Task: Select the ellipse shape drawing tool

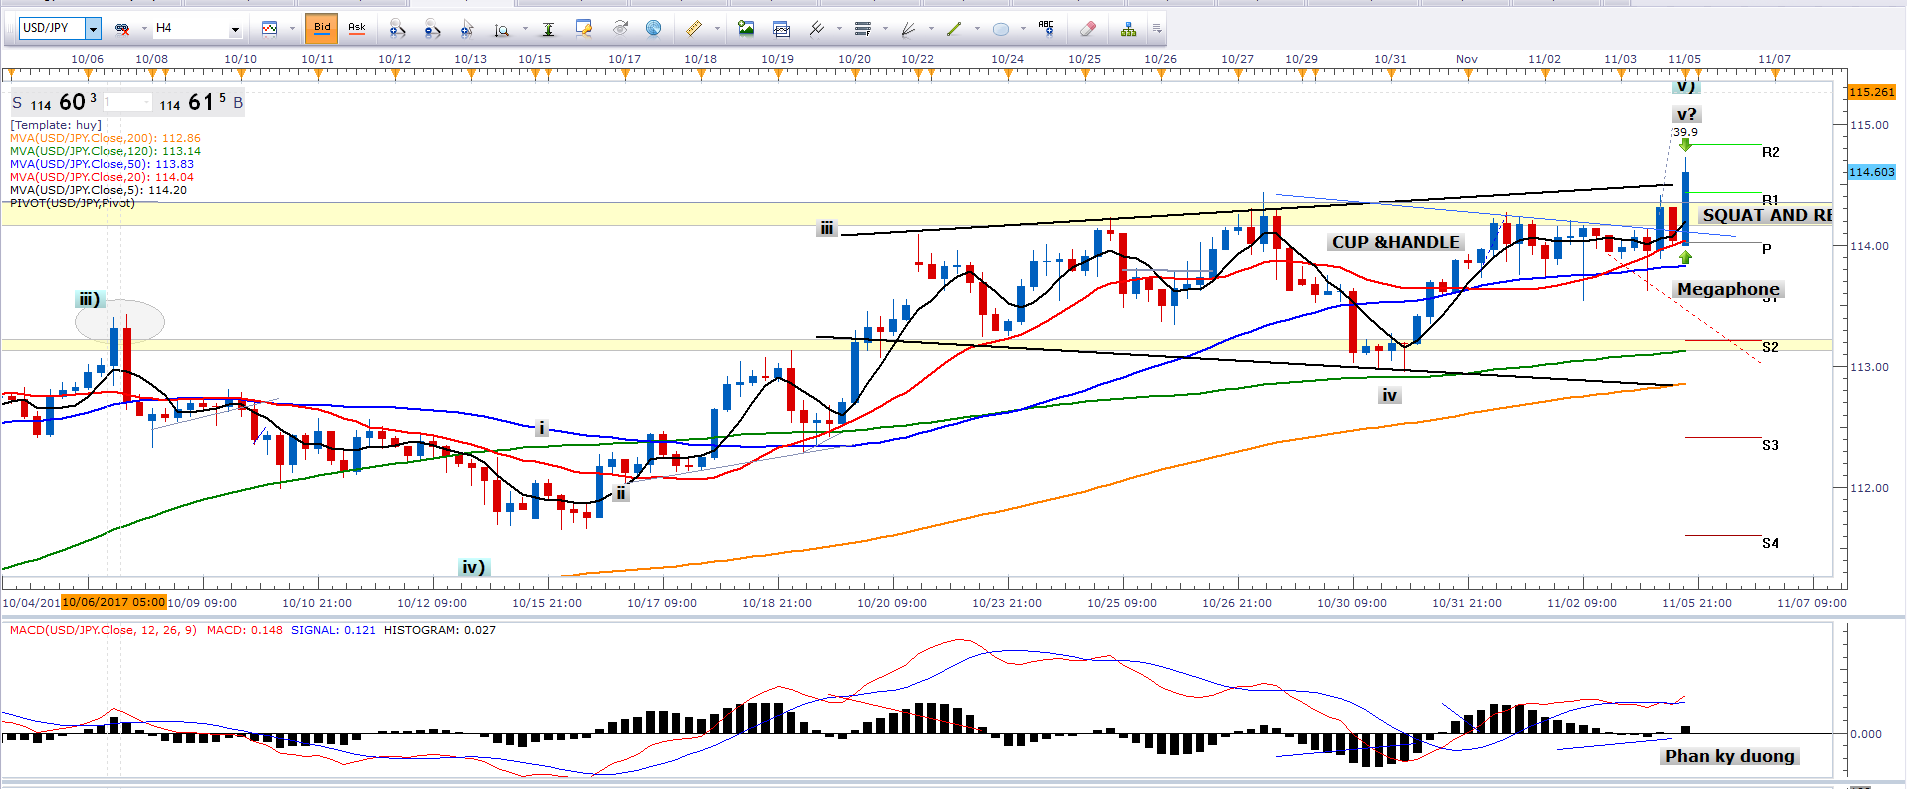Action: point(1000,29)
